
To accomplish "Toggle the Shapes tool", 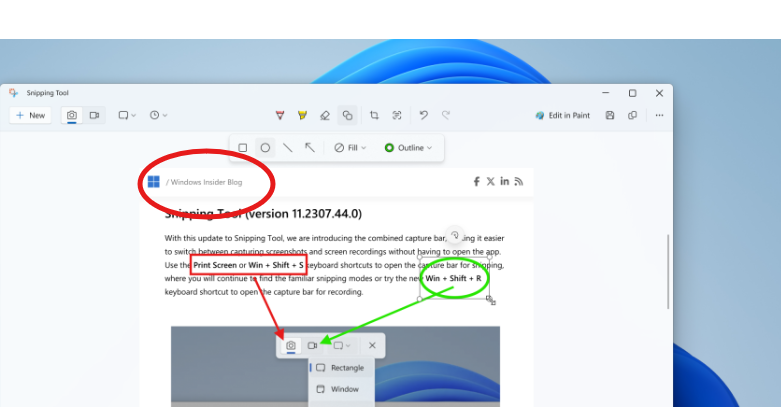I will tap(347, 115).
